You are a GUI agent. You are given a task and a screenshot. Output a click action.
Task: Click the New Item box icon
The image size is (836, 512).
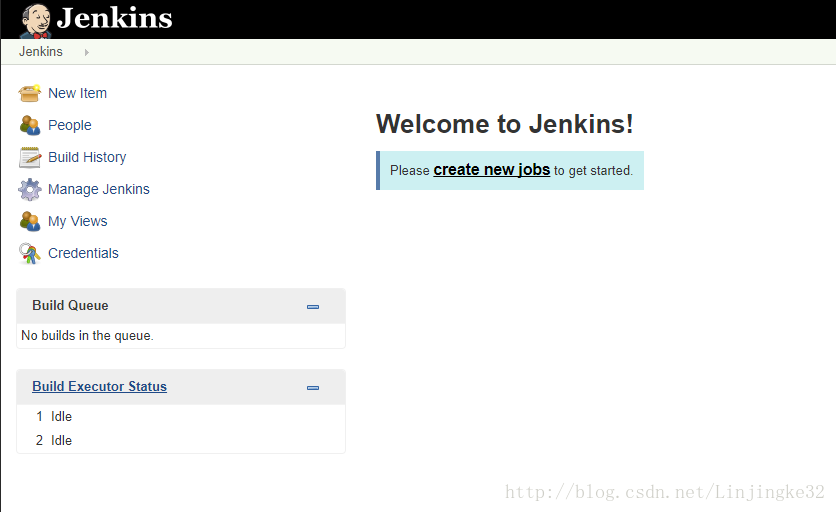click(29, 93)
